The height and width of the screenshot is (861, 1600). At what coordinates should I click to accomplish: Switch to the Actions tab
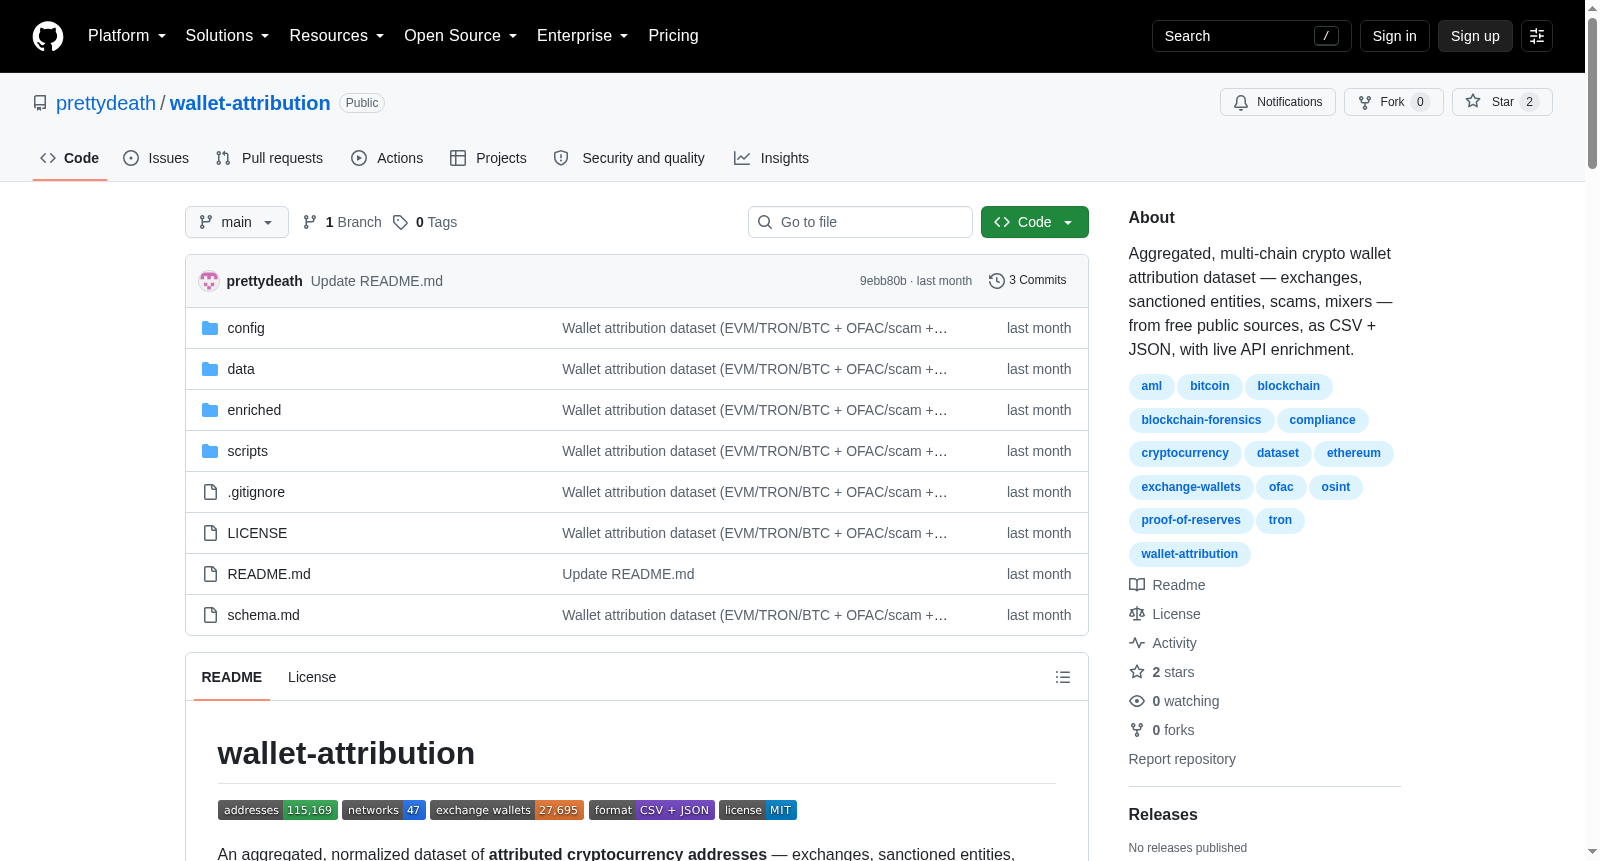(387, 158)
